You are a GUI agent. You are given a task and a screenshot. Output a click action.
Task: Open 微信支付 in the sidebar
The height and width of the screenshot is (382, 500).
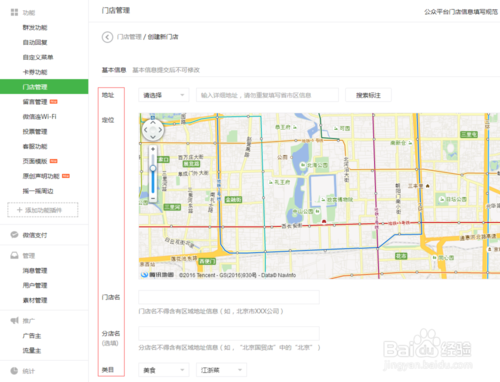point(35,235)
